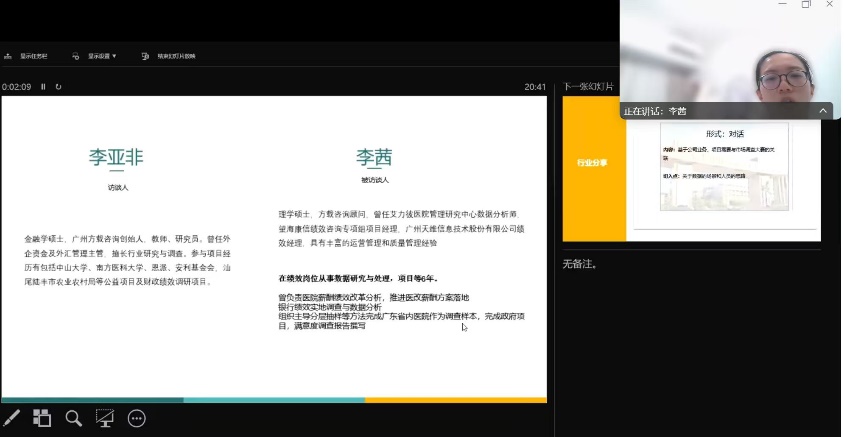Open the see all slides grid
This screenshot has width=844, height=437.
click(x=42, y=418)
